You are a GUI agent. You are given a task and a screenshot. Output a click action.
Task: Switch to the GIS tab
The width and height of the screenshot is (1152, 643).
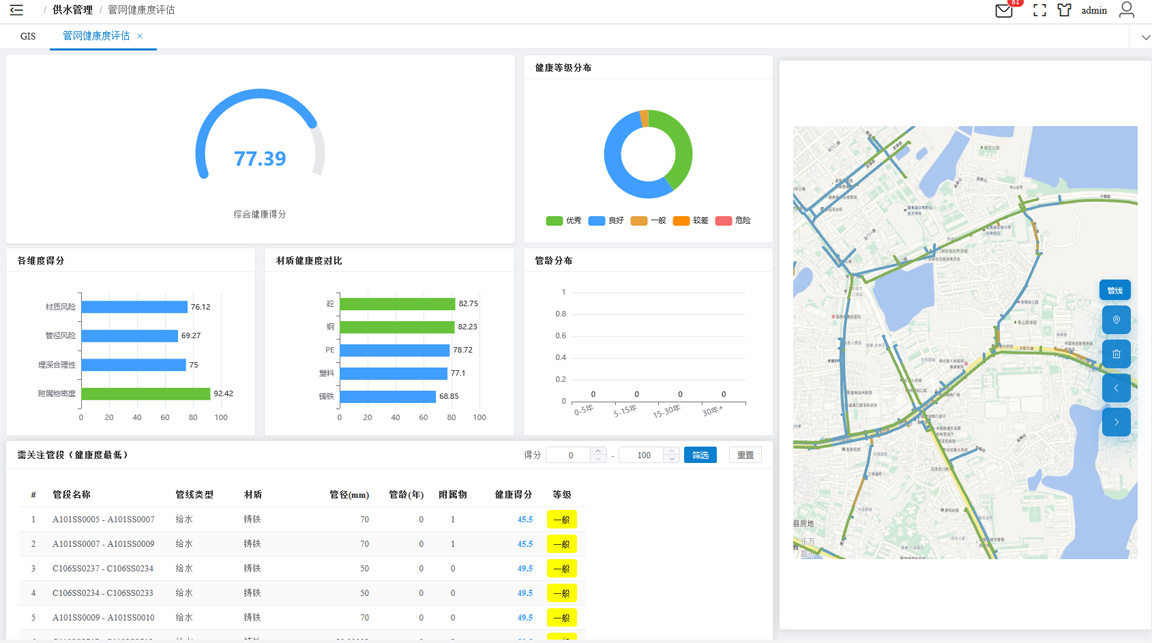(x=28, y=36)
